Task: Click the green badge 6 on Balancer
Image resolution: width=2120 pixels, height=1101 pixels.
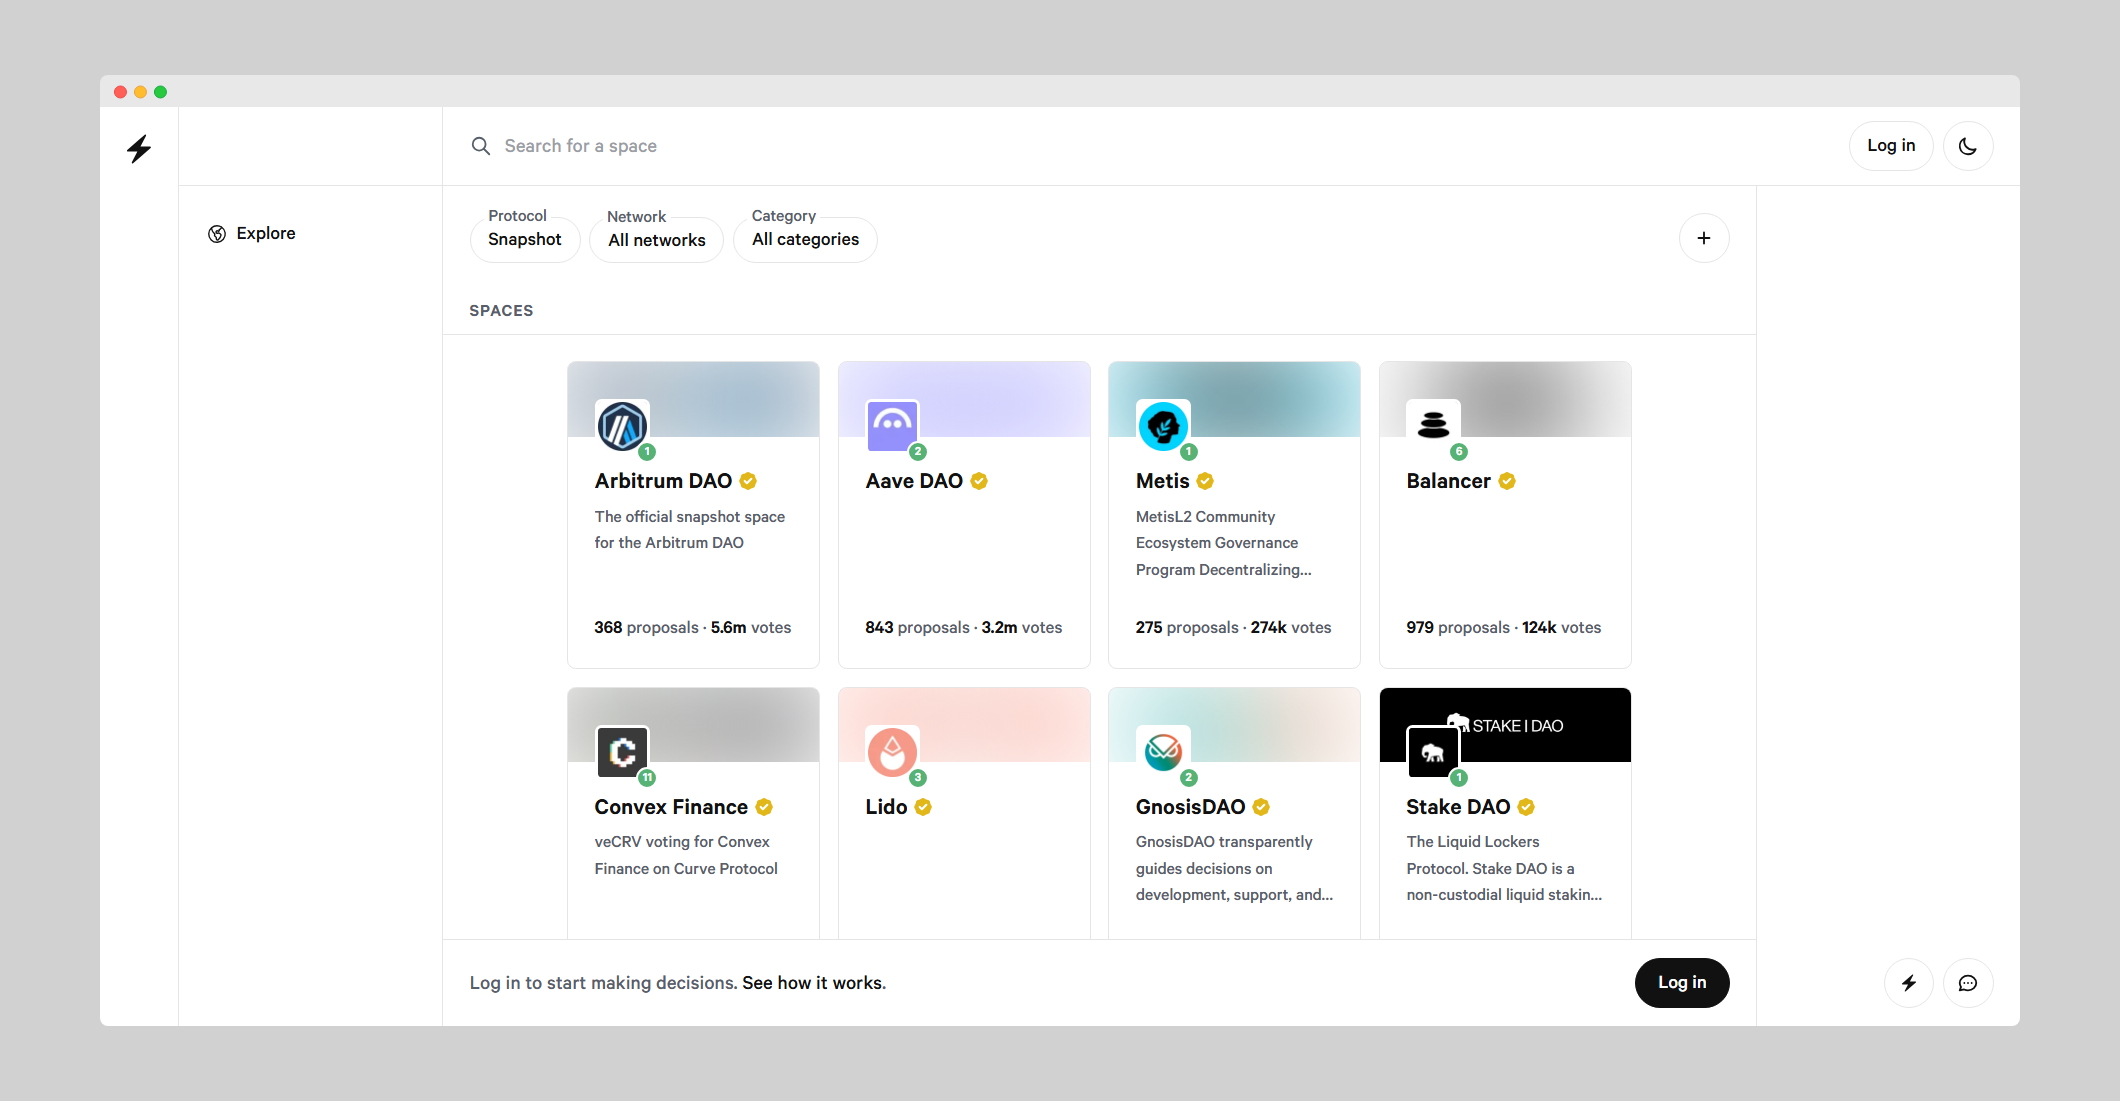Action: point(1459,452)
